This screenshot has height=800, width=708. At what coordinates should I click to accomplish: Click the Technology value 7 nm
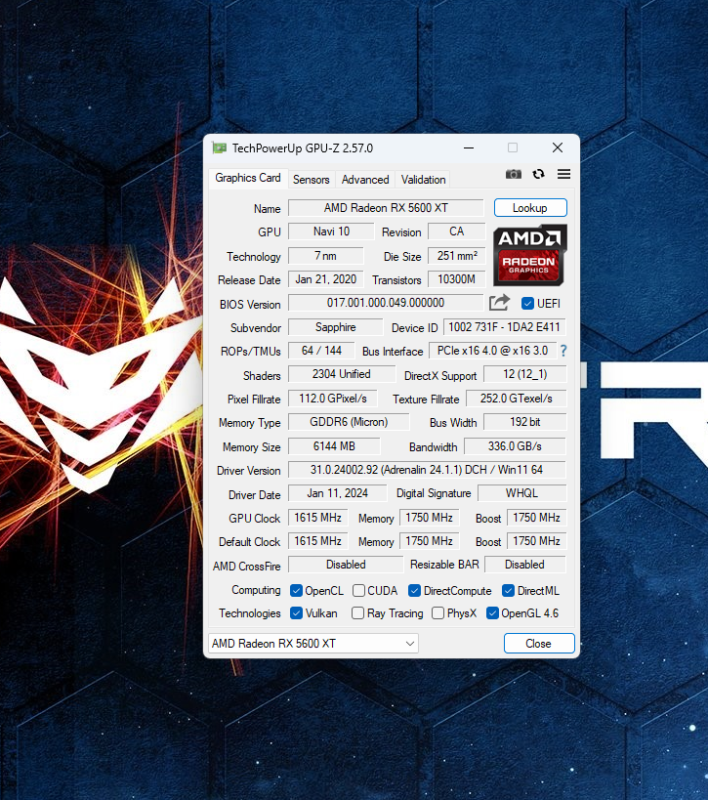[x=325, y=256]
